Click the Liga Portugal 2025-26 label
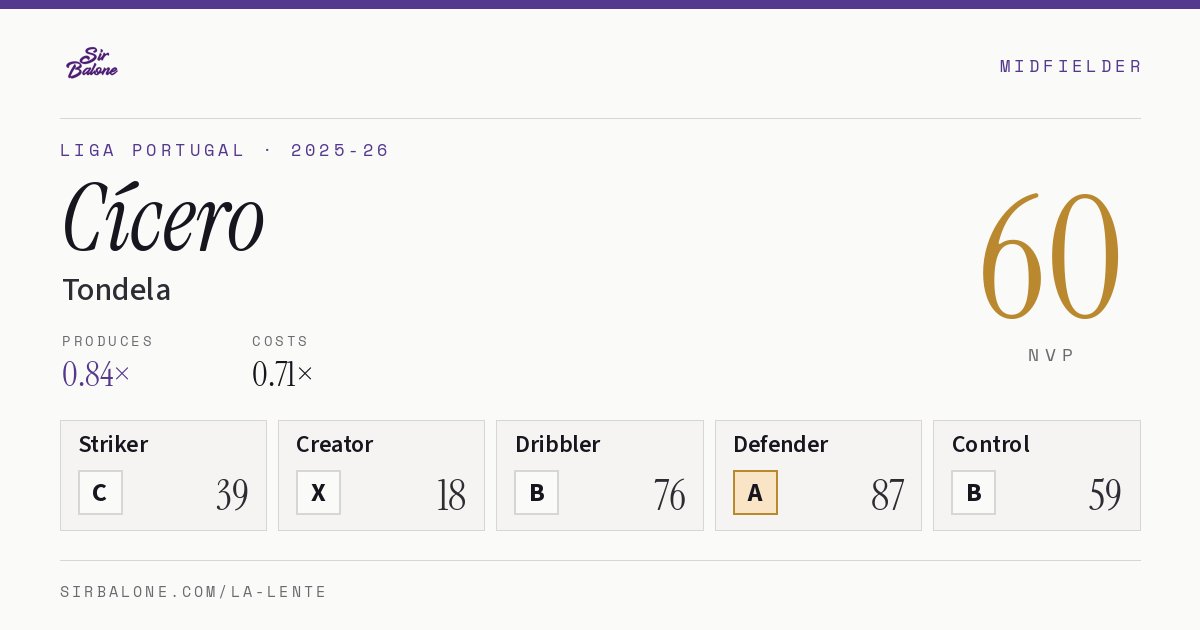Image resolution: width=1200 pixels, height=630 pixels. 225,150
